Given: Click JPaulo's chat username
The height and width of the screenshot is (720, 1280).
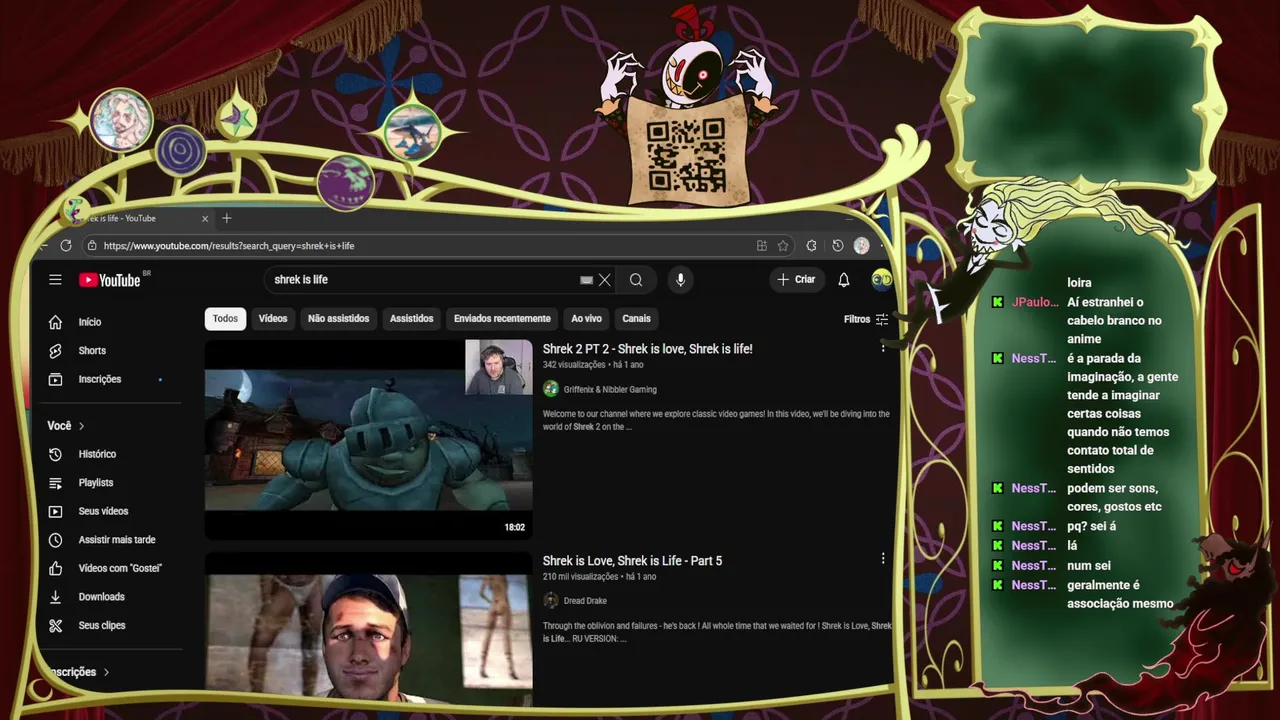Looking at the screenshot, I should (x=1035, y=302).
